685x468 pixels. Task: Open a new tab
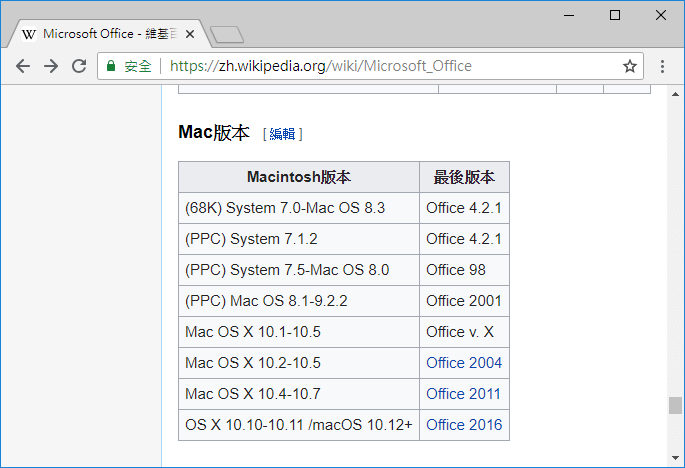click(227, 35)
